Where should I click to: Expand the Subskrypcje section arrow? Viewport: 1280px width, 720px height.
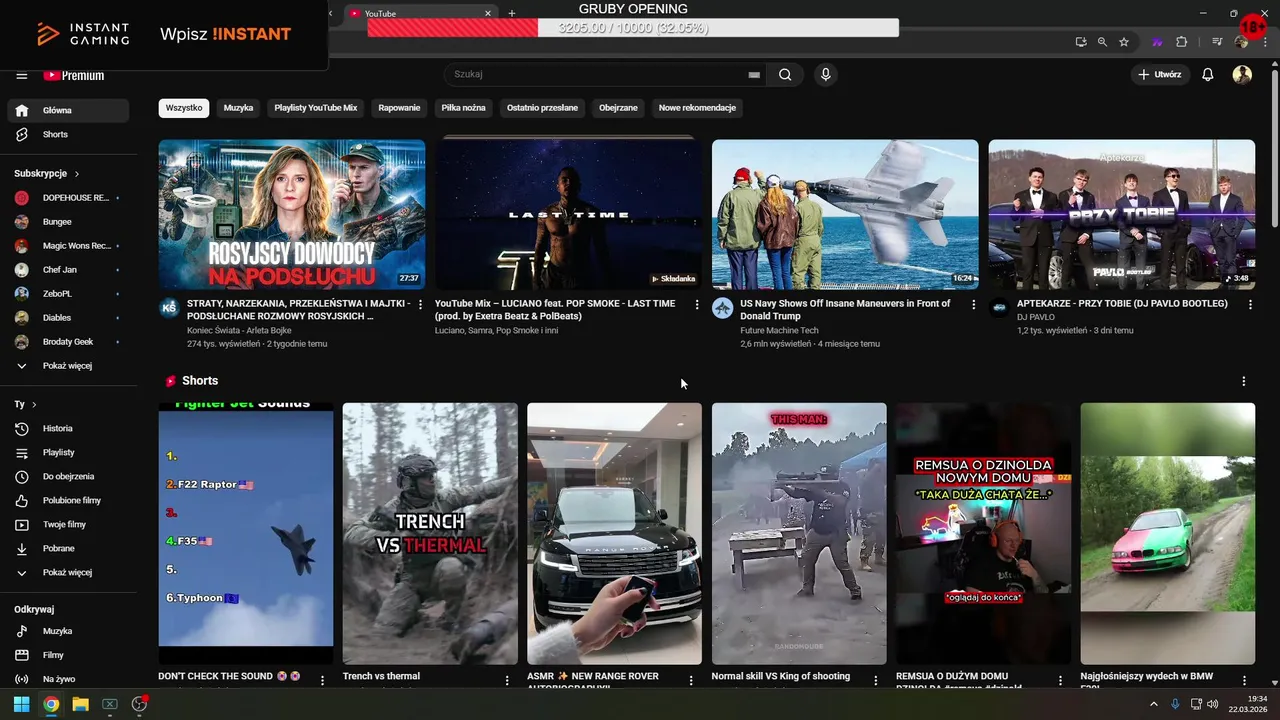(x=77, y=174)
